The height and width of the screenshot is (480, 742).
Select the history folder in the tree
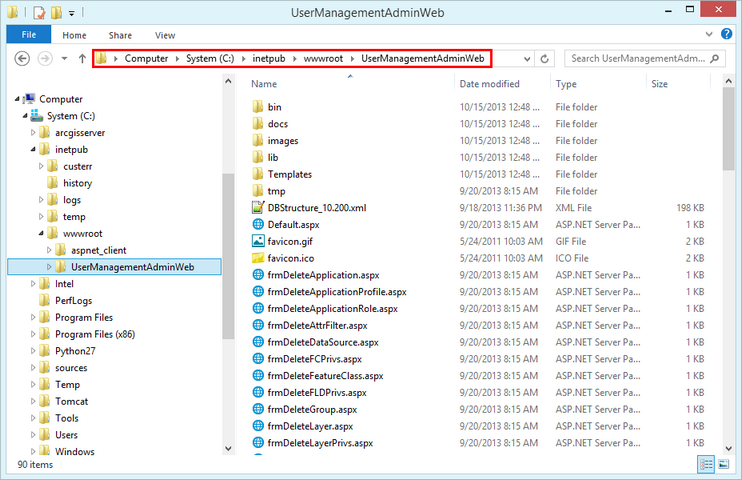(x=77, y=183)
